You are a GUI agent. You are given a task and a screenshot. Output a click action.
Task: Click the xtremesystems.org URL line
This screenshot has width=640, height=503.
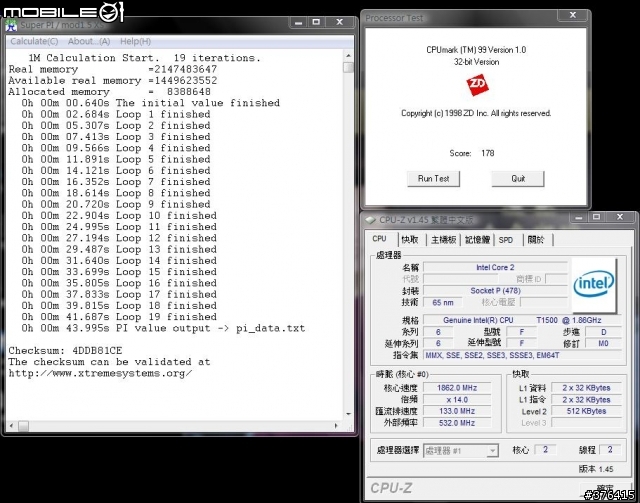tap(100, 373)
